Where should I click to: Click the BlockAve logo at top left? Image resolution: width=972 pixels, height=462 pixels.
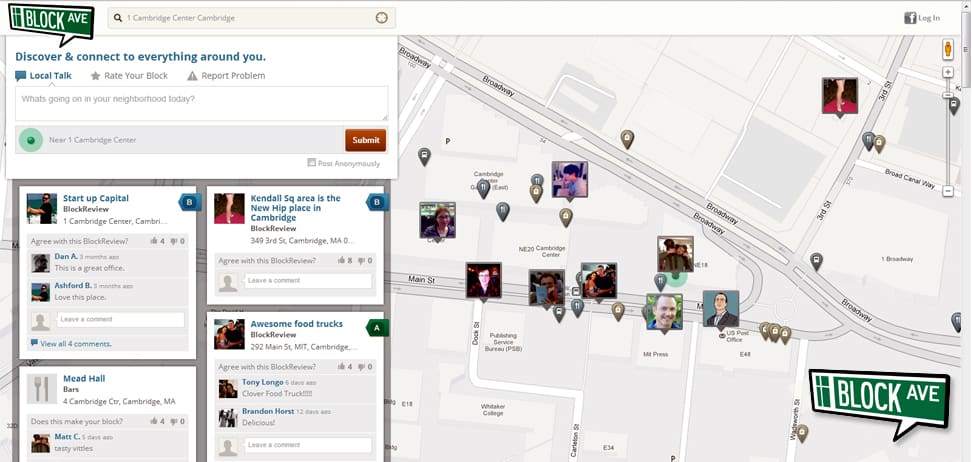(50, 18)
